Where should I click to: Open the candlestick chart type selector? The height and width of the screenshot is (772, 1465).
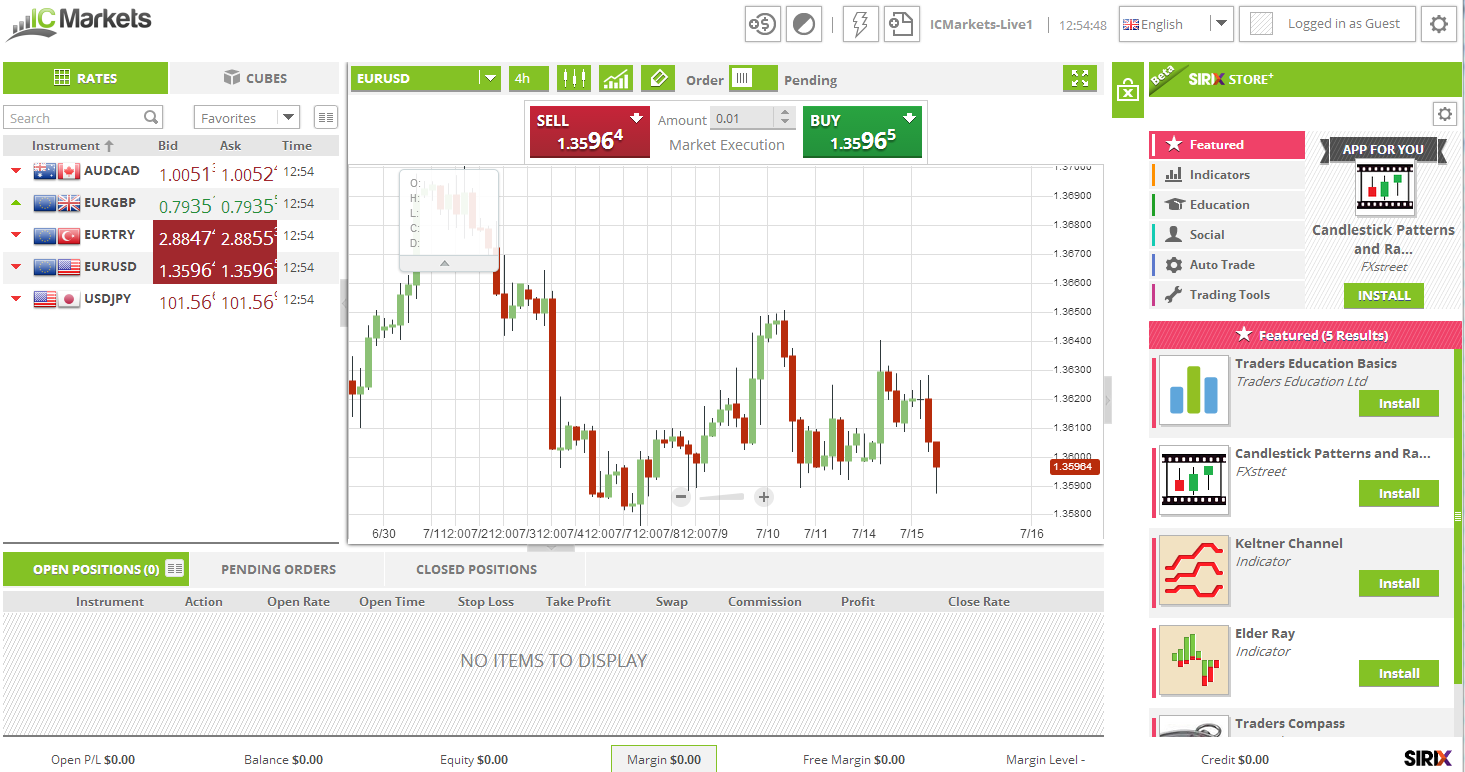tap(574, 78)
